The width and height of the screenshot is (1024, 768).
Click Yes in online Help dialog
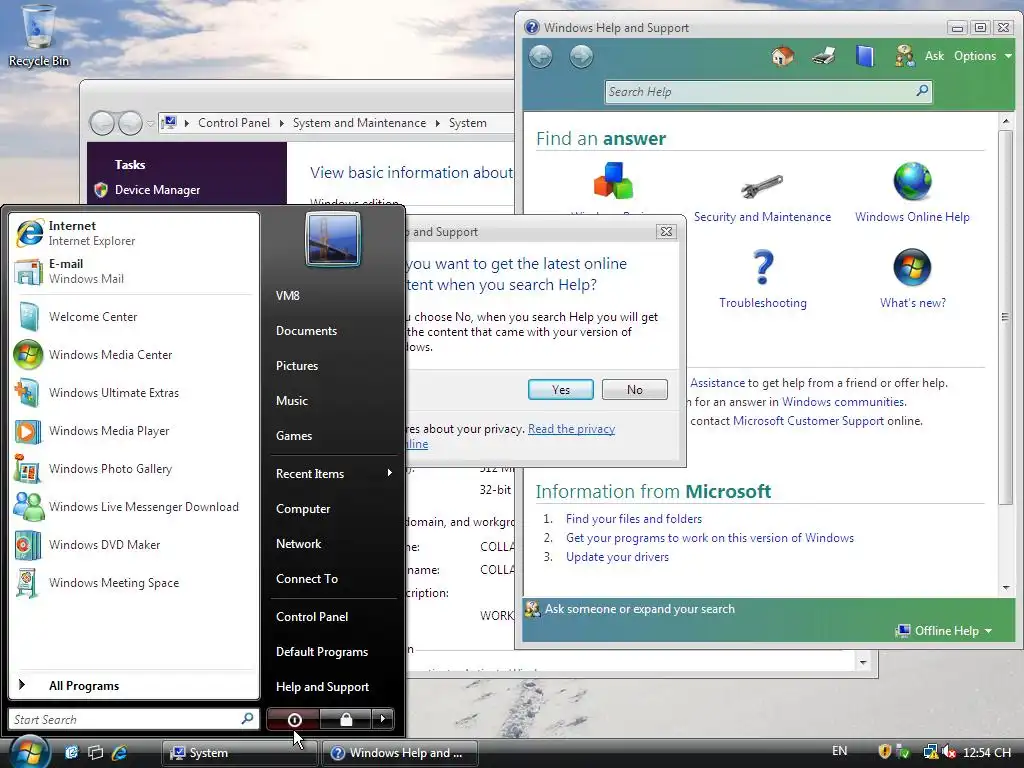pyautogui.click(x=561, y=390)
